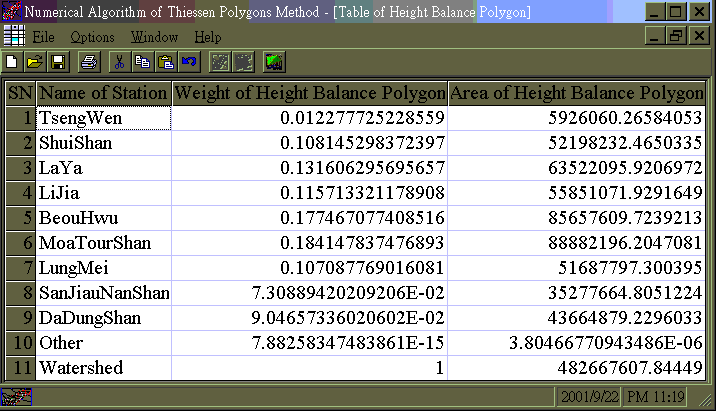Select the LiJia station cell

click(x=104, y=193)
